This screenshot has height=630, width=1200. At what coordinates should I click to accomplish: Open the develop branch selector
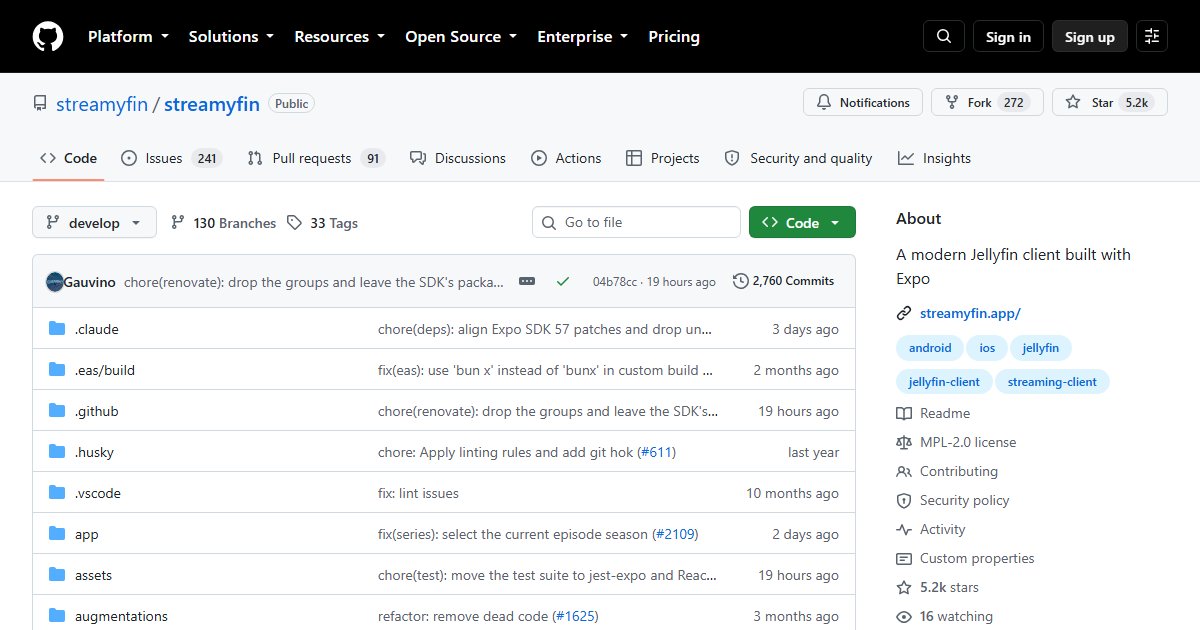94,223
